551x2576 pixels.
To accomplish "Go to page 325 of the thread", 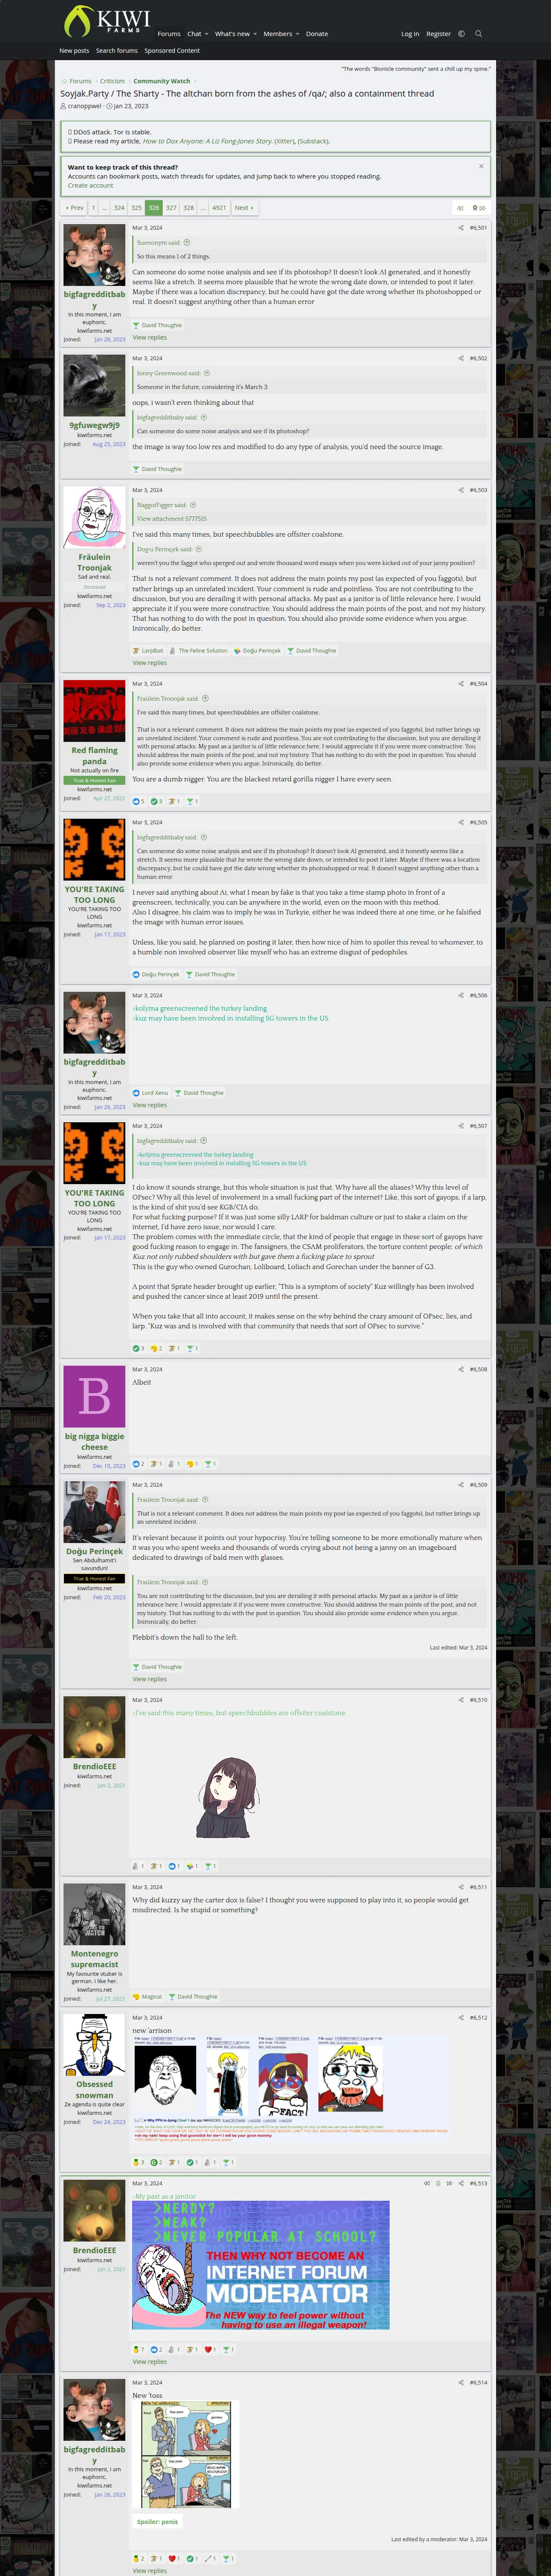I will click(136, 208).
